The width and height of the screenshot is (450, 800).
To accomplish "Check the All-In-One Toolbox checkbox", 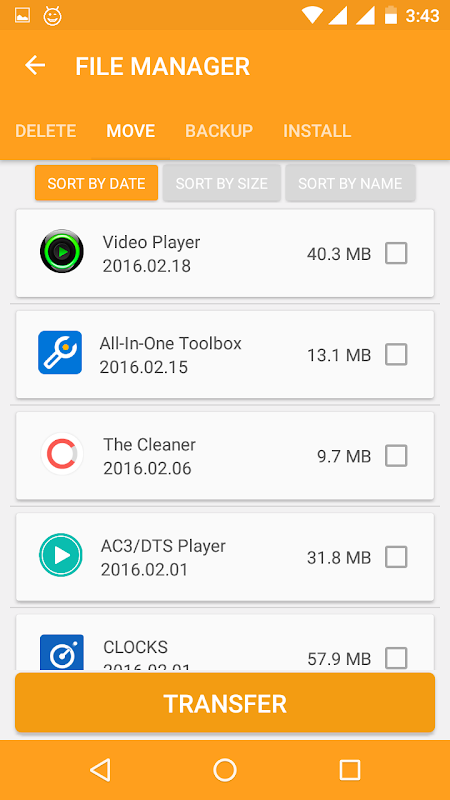I will (x=396, y=355).
